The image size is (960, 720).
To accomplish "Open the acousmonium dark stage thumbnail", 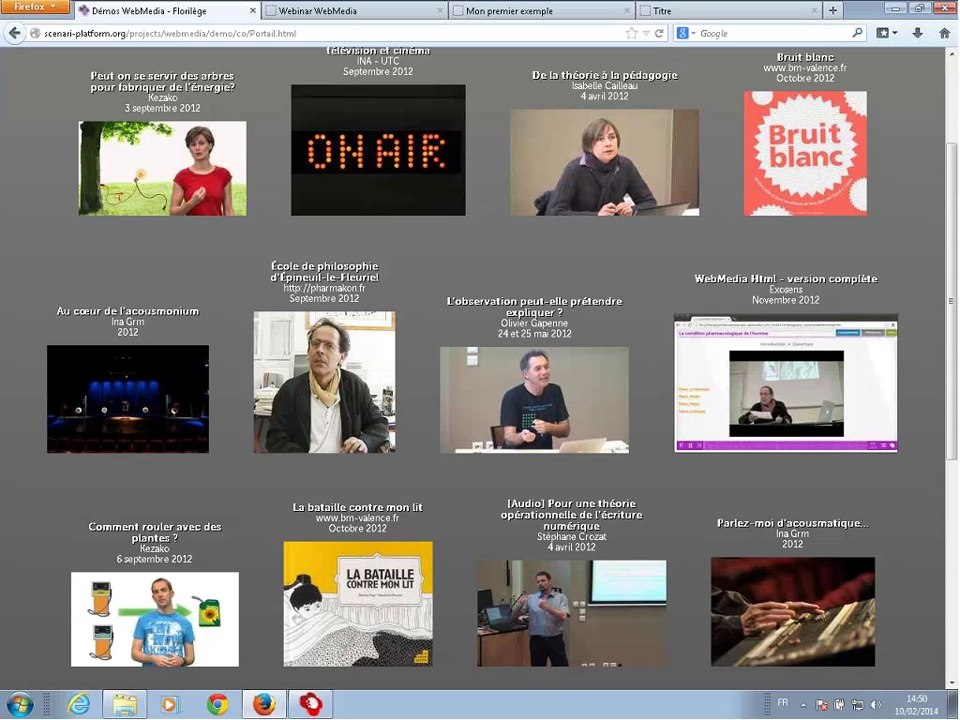I will pyautogui.click(x=128, y=399).
